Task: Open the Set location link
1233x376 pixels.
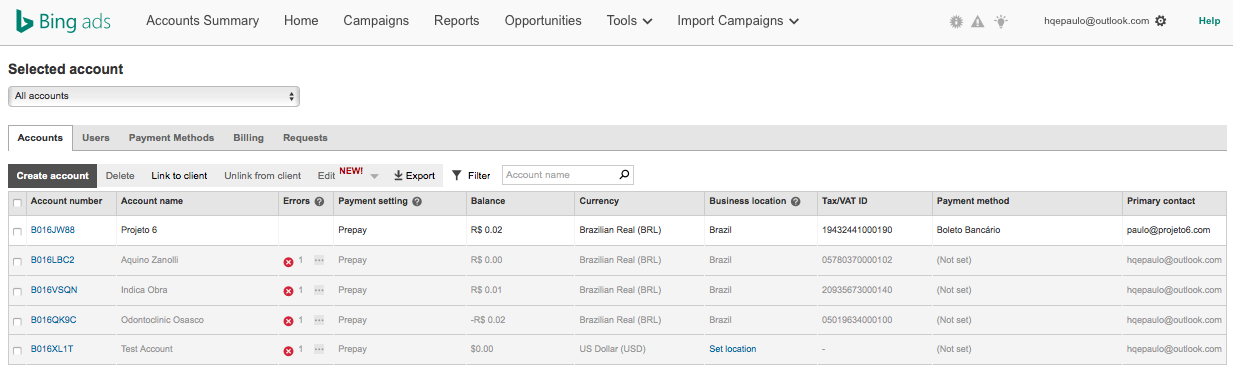Action: coord(733,349)
